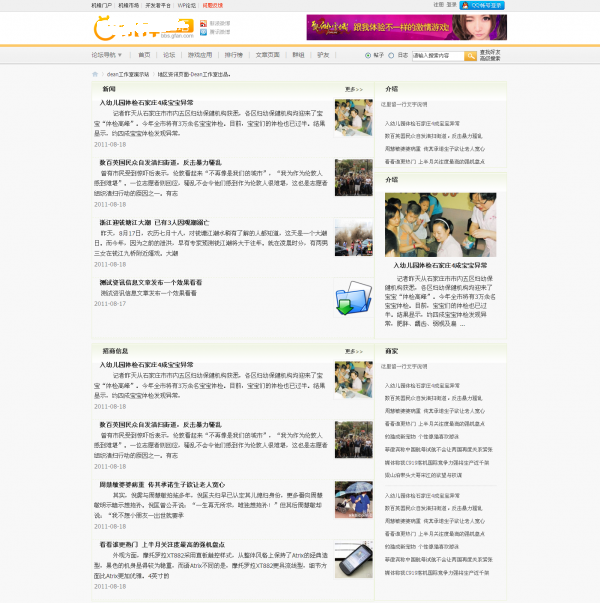600x603 pixels.
Task: Open large checkup photo in 介绍 panel
Action: [440, 225]
